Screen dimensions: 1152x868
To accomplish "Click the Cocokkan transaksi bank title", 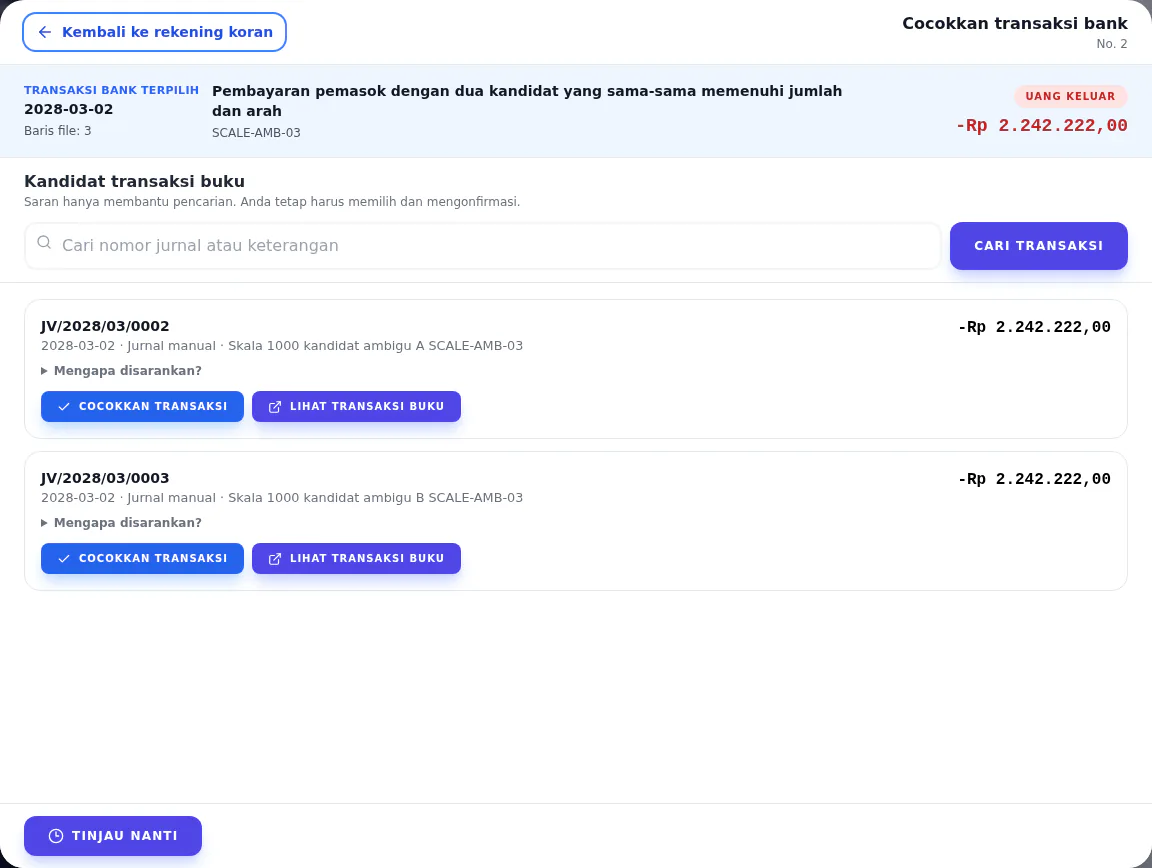I will point(1015,24).
